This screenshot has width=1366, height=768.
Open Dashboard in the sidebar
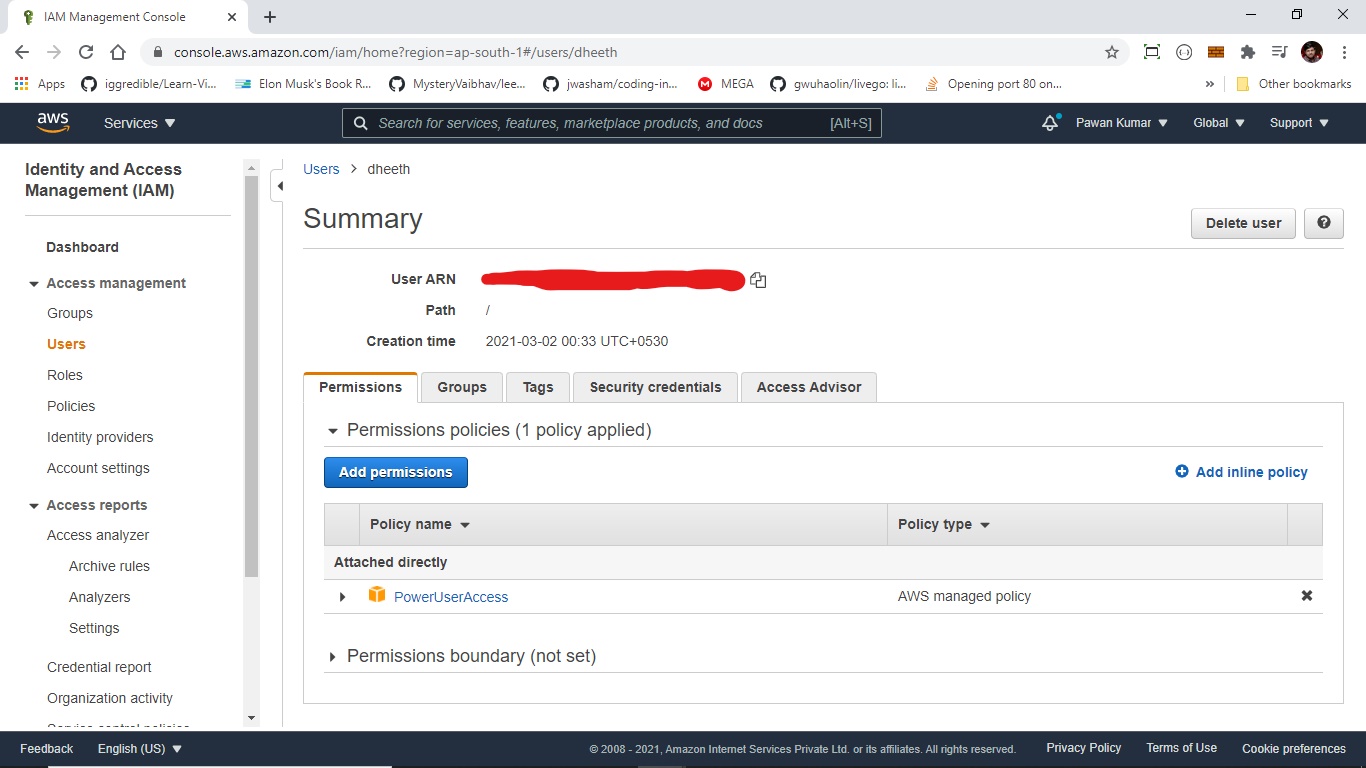(x=82, y=247)
